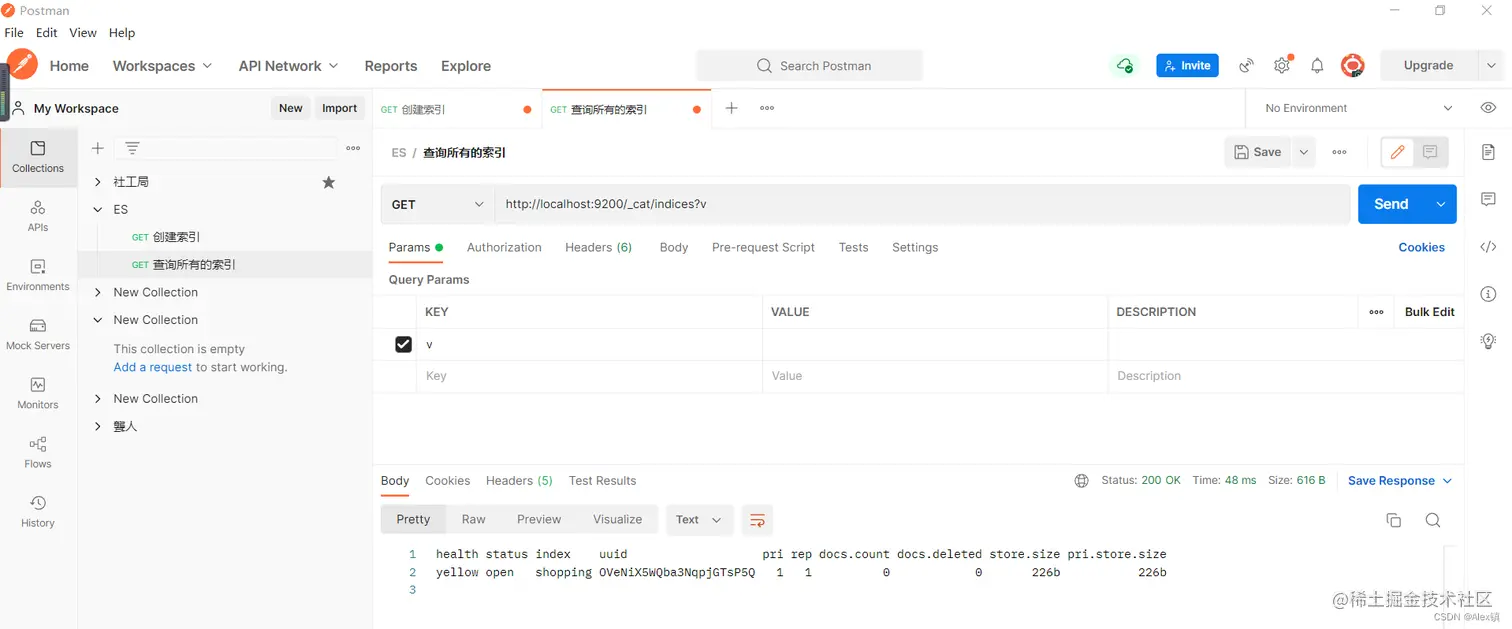Viewport: 1512px width, 629px height.
Task: Open query params column options dots
Action: coord(1376,312)
